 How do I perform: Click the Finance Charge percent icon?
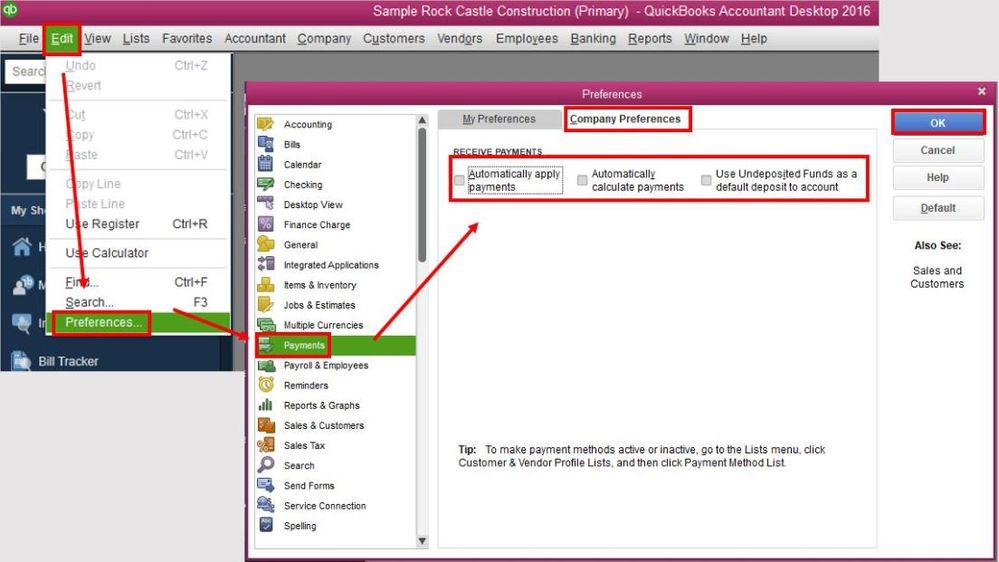click(x=266, y=224)
